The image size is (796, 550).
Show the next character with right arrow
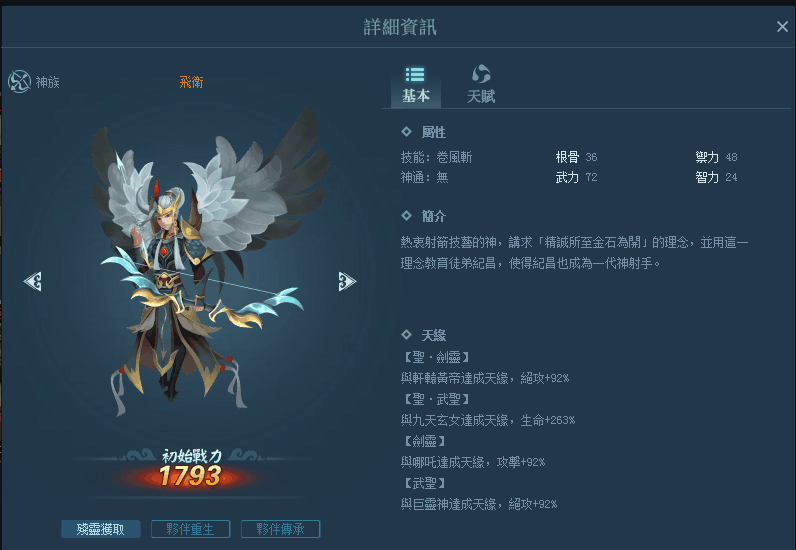click(x=347, y=281)
